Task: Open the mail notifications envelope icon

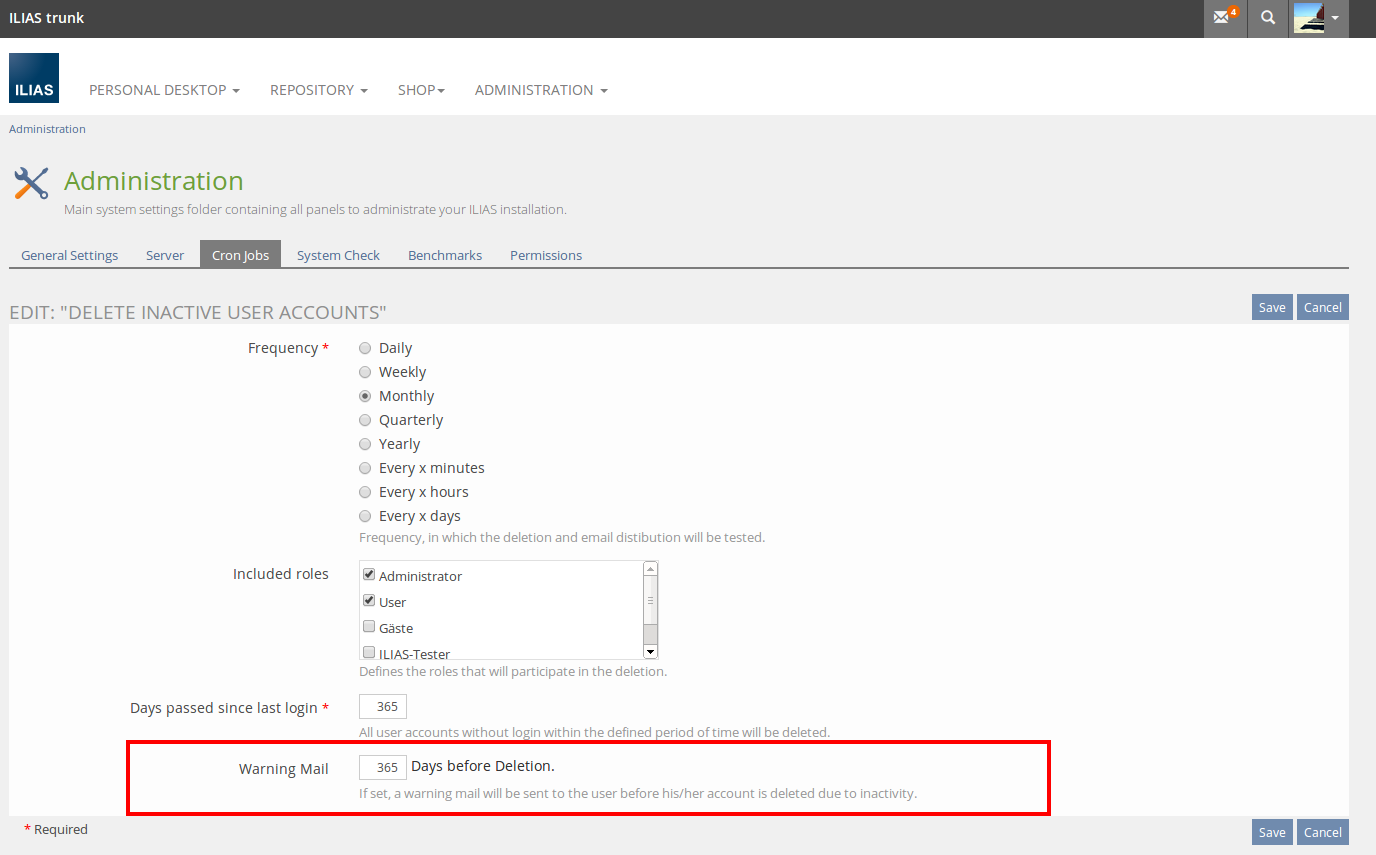Action: coord(1224,18)
